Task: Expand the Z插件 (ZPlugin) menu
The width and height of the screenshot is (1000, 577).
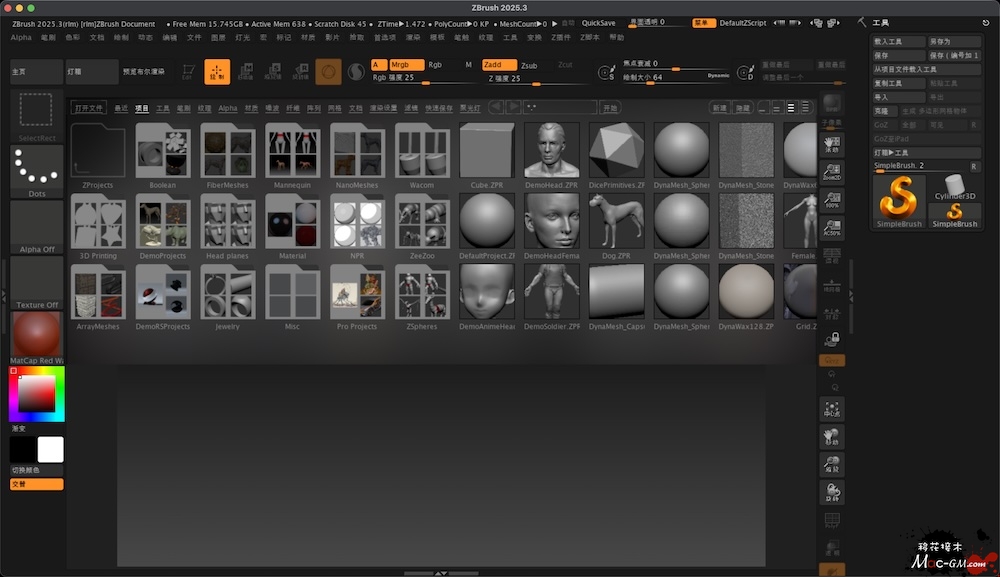Action: point(562,37)
